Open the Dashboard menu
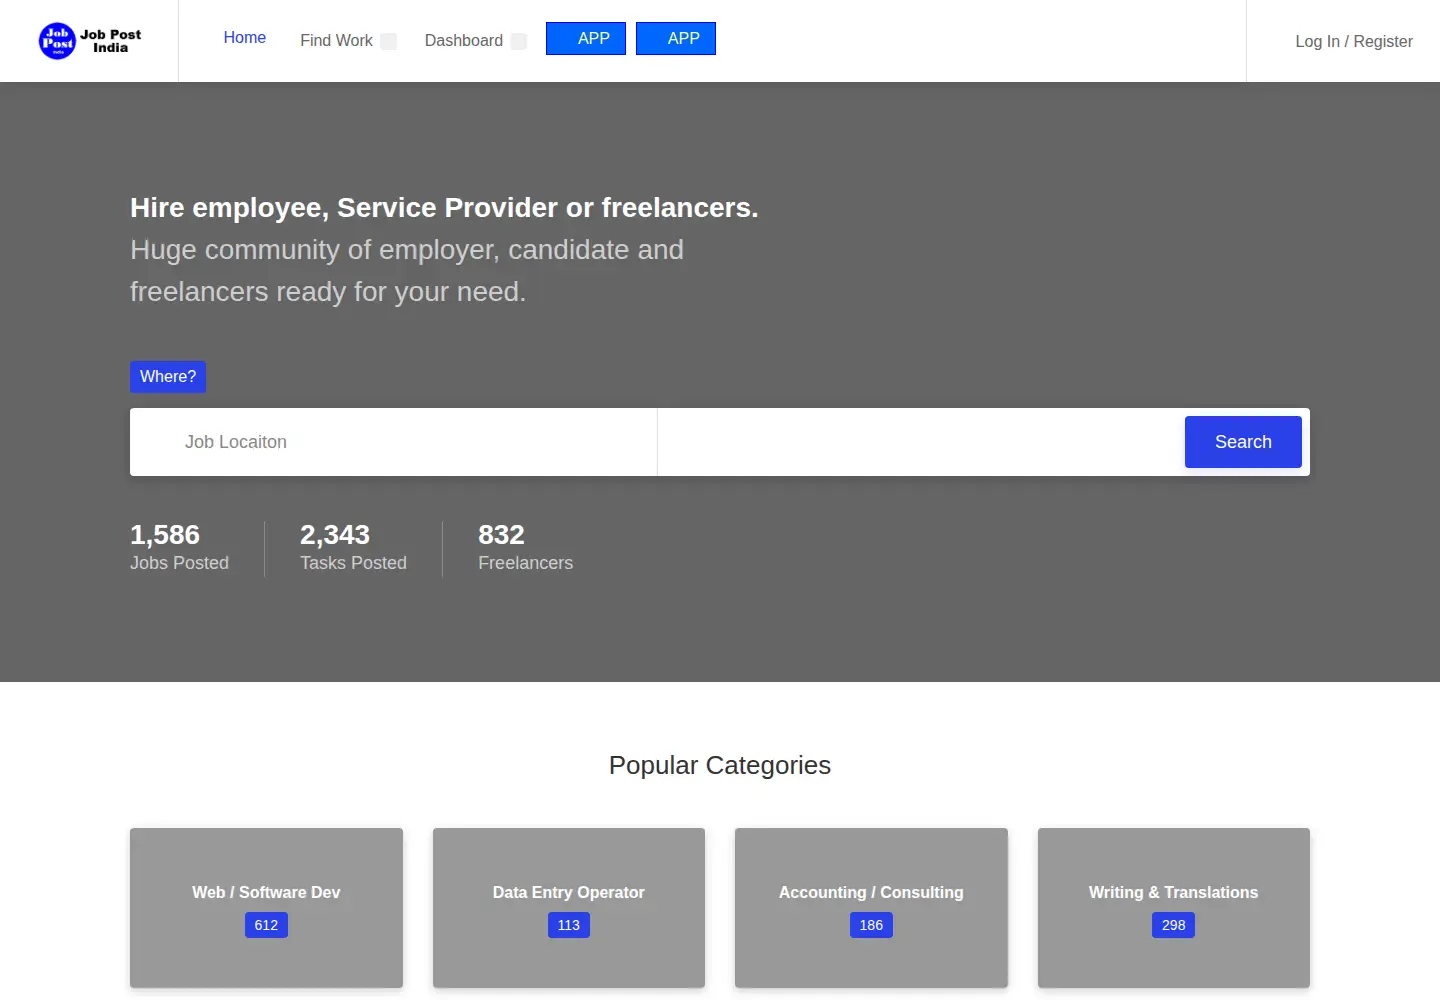The image size is (1440, 1000). (464, 41)
